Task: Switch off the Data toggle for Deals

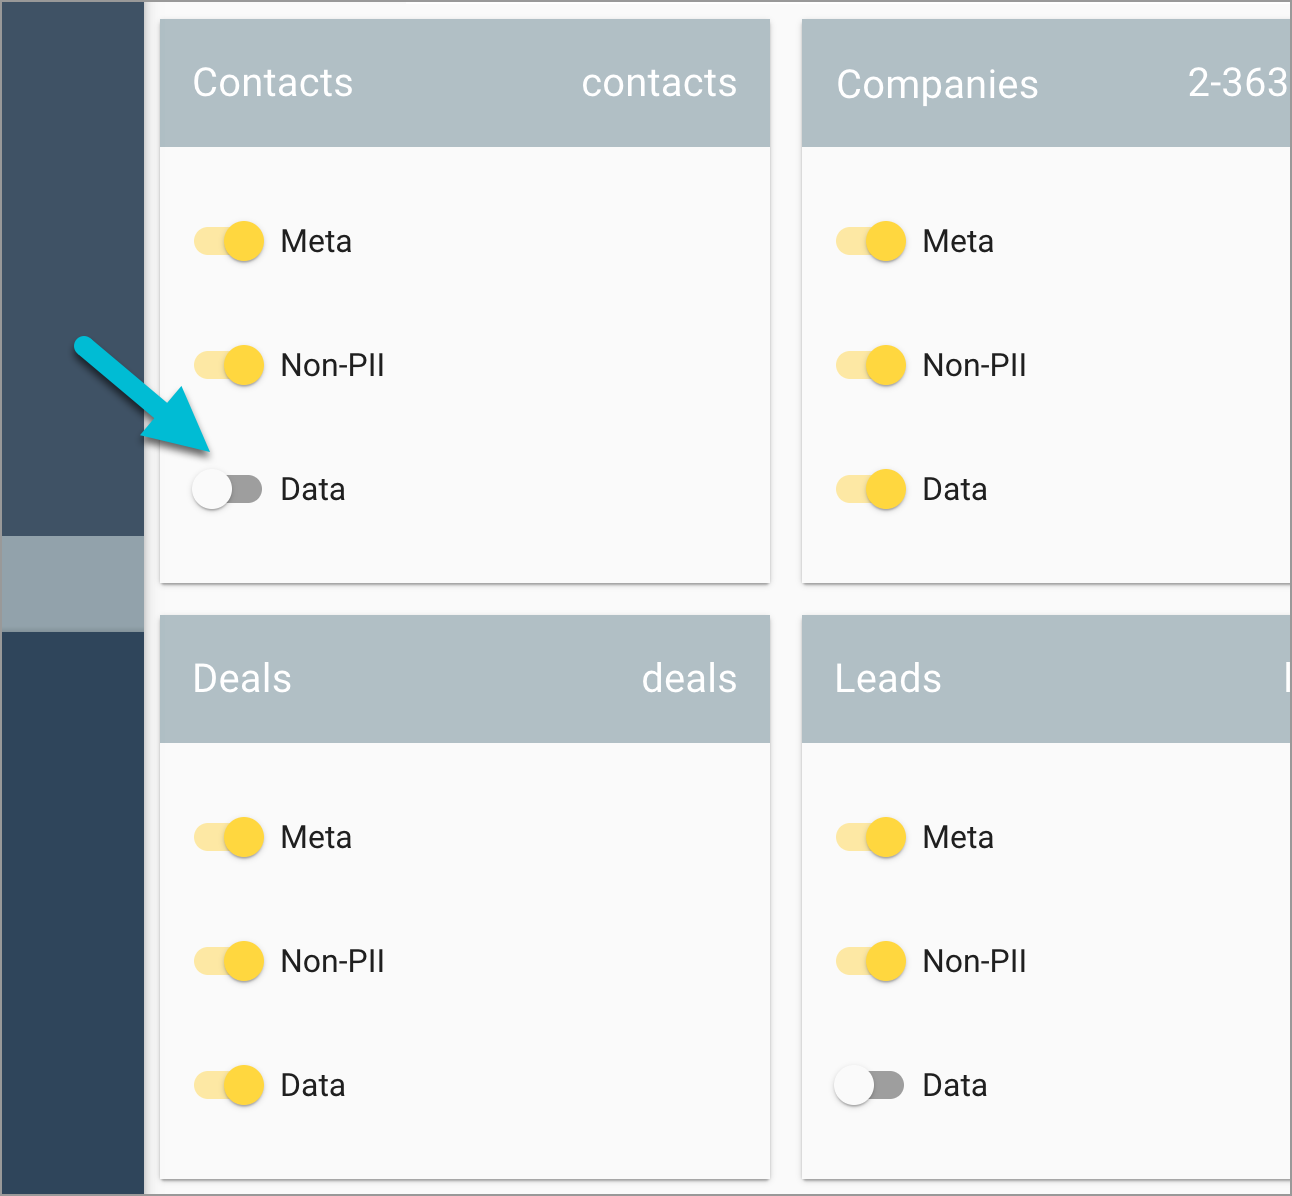Action: [229, 1085]
